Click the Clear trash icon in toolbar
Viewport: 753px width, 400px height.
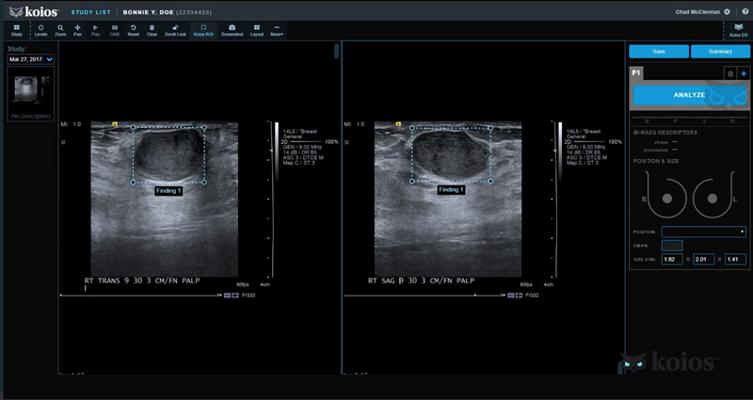click(152, 29)
